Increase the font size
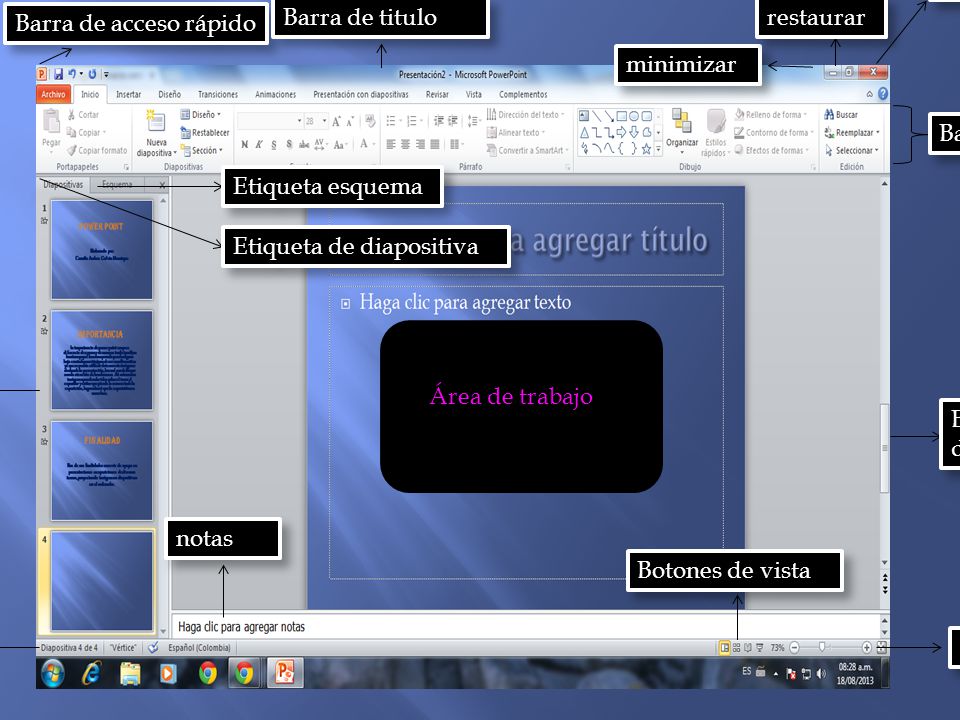The height and width of the screenshot is (720, 960). pos(336,122)
